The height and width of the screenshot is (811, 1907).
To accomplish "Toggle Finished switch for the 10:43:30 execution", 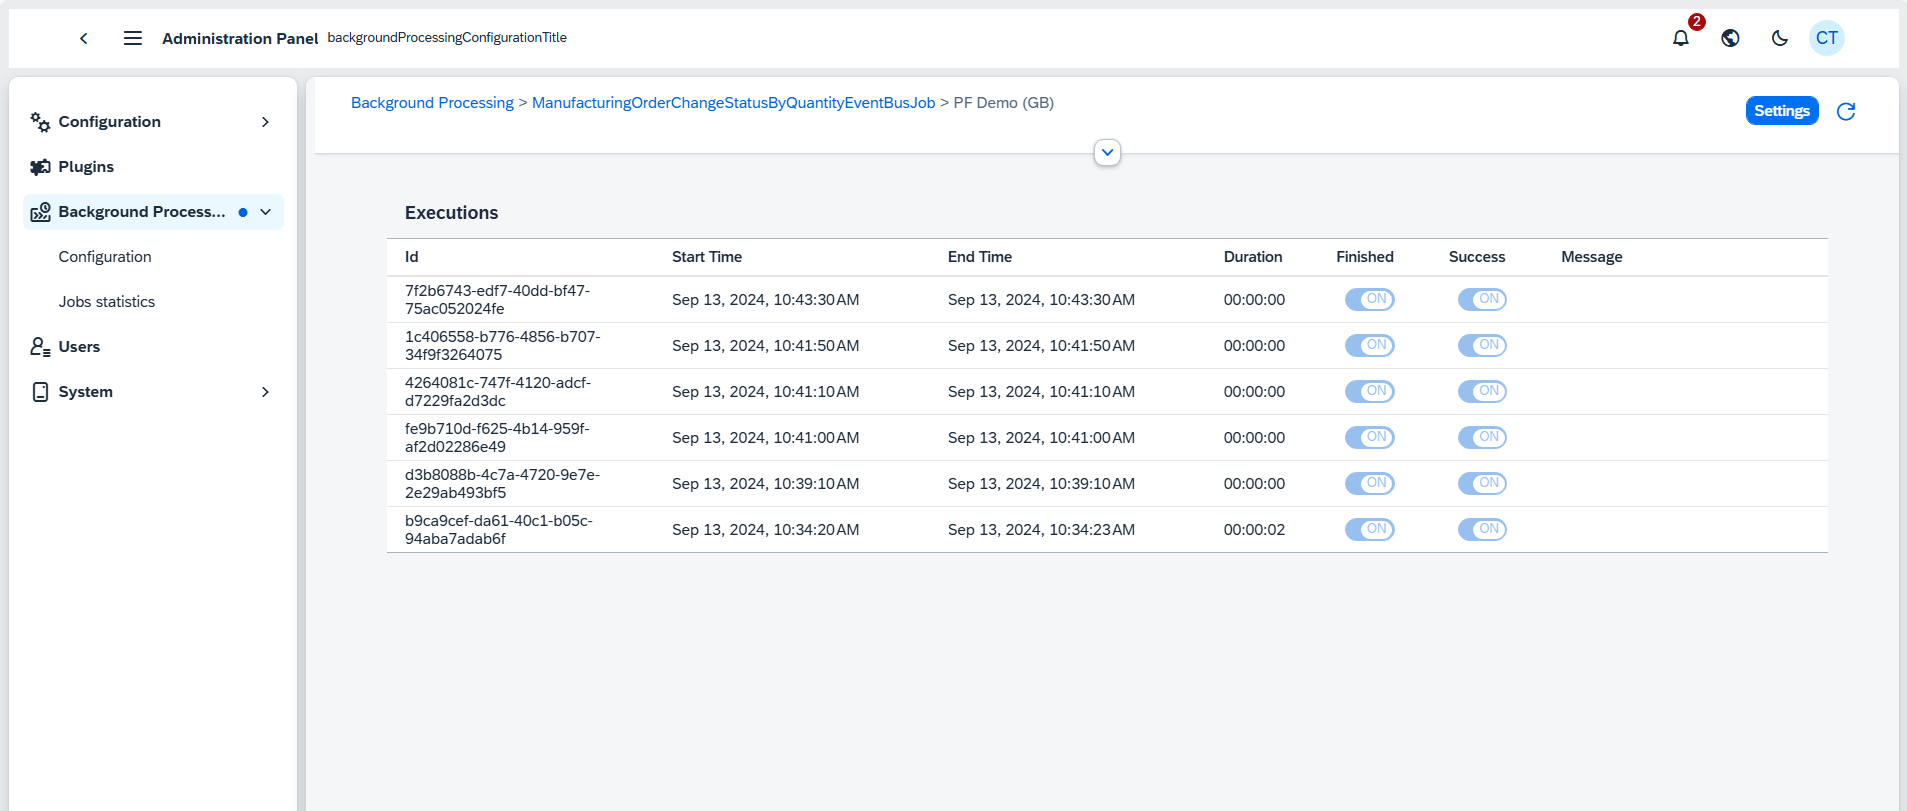I will click(1369, 299).
